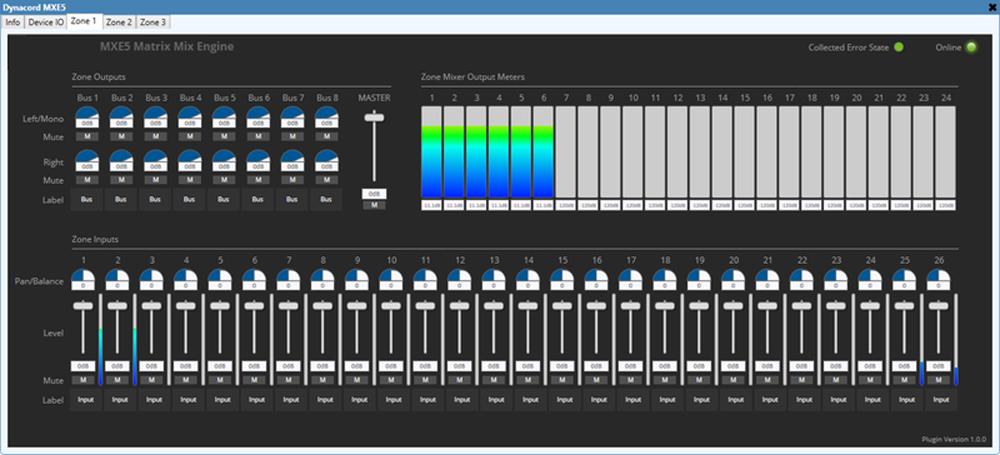Click input 24 level fader handle
Image resolution: width=1000 pixels, height=455 pixels.
pos(871,306)
